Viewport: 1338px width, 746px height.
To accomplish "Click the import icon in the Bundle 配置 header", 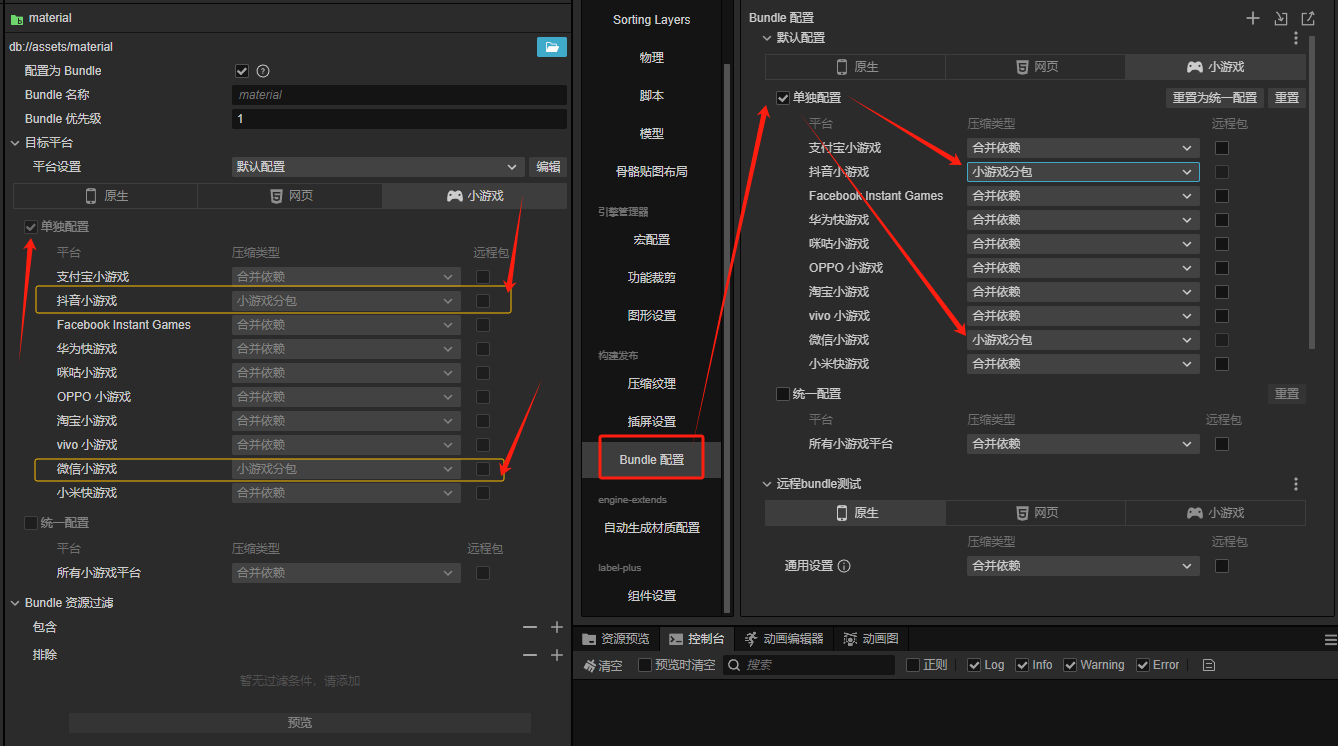I will pyautogui.click(x=1280, y=18).
